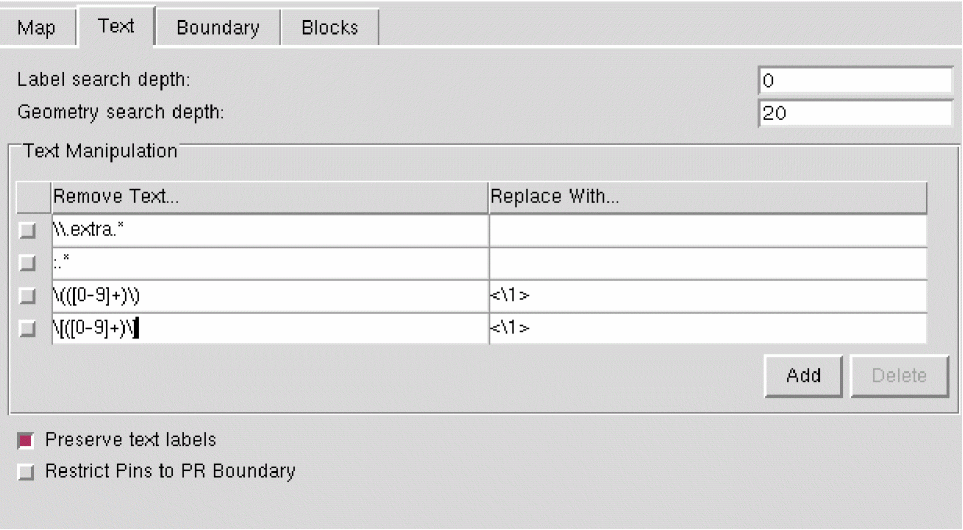Edit the \\.extra.* remove text cell
Image resolution: width=963 pixels, height=530 pixels.
[269, 231]
